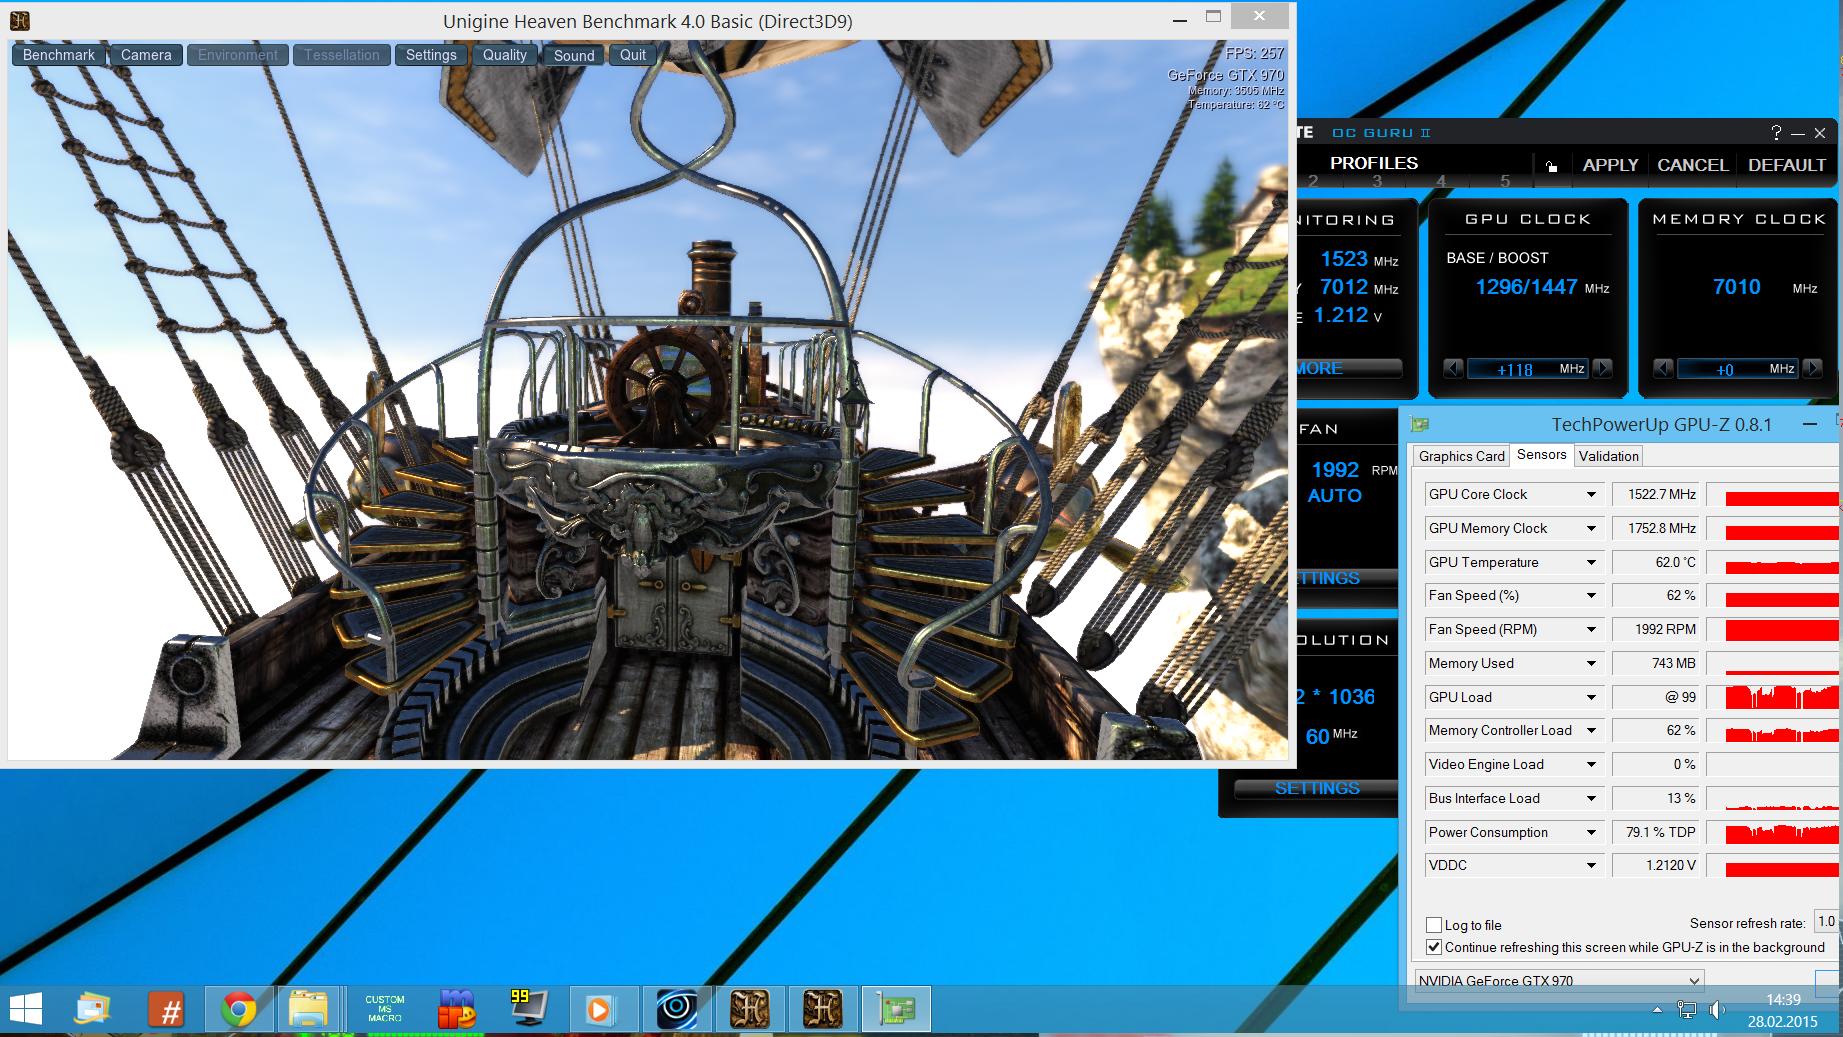Viewport: 1843px width, 1037px height.
Task: Open the Fraps monitor icon showing 99
Action: 527,1010
